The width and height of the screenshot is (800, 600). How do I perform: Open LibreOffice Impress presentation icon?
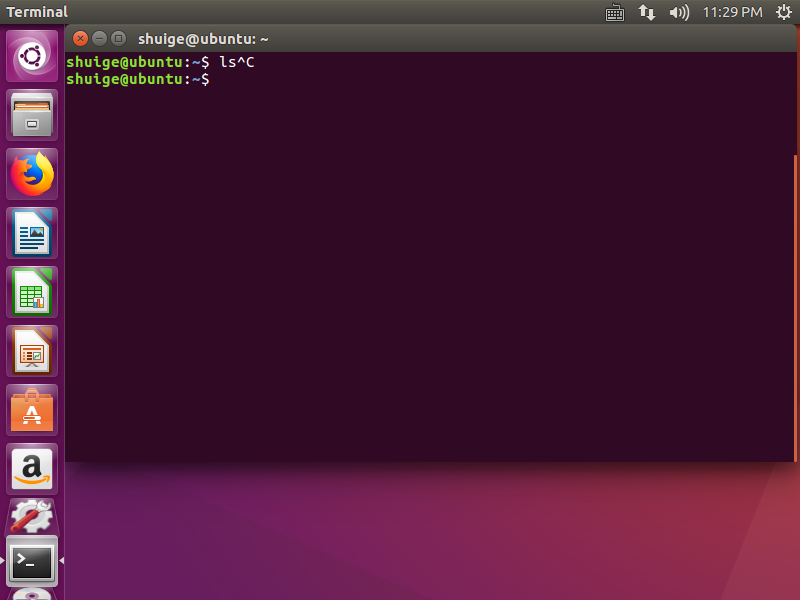[x=32, y=351]
